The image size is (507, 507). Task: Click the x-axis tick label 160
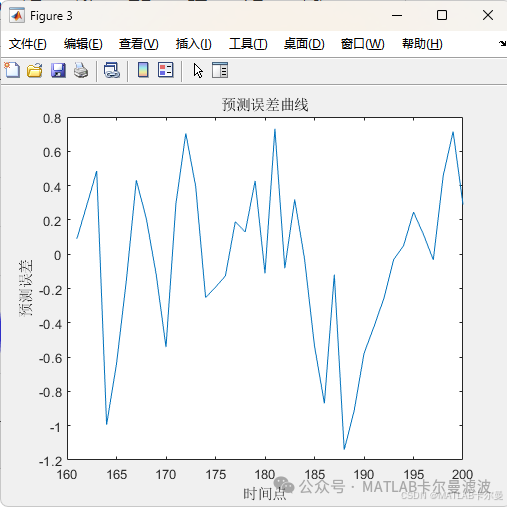coord(67,475)
